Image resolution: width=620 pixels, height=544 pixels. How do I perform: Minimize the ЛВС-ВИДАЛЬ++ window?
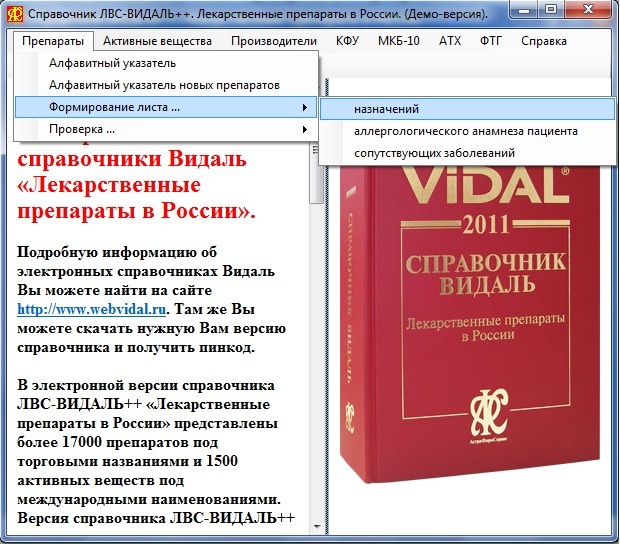524,9
